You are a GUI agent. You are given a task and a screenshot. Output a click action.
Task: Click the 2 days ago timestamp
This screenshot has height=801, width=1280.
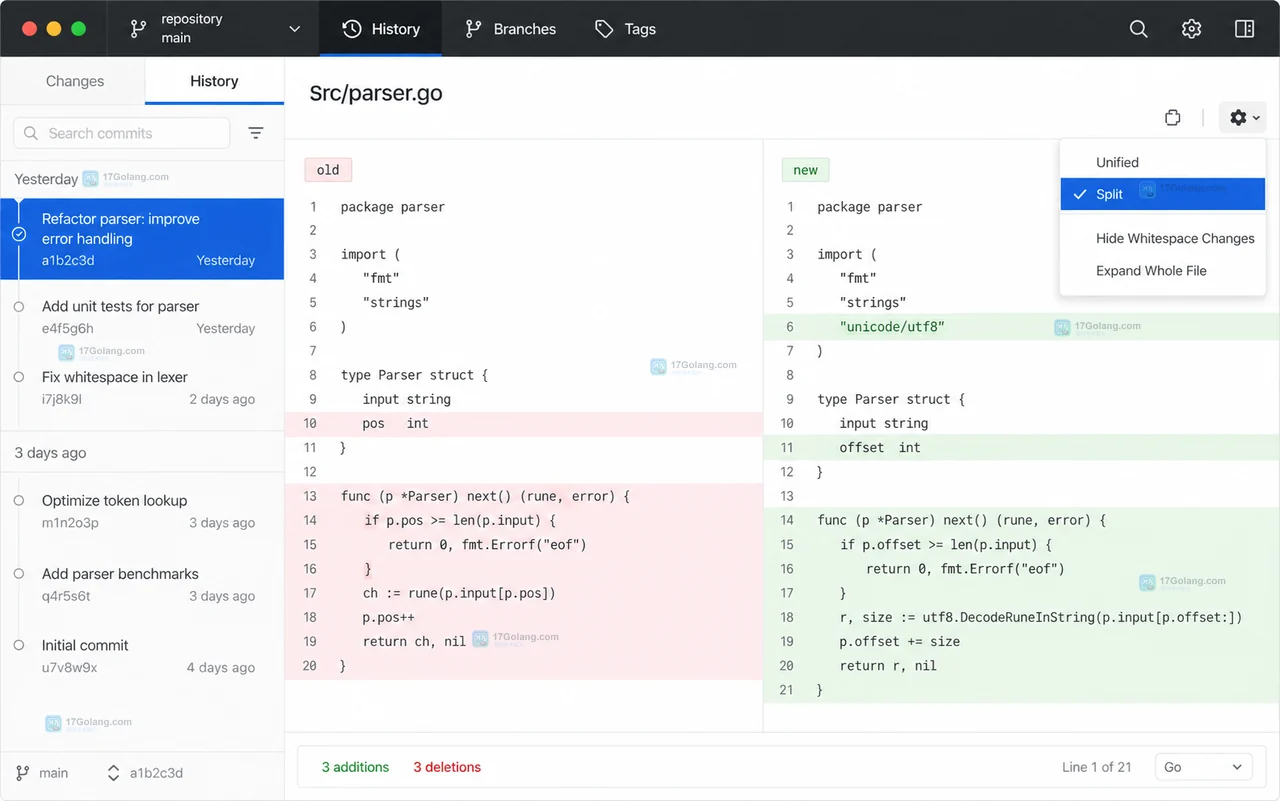[x=222, y=399]
